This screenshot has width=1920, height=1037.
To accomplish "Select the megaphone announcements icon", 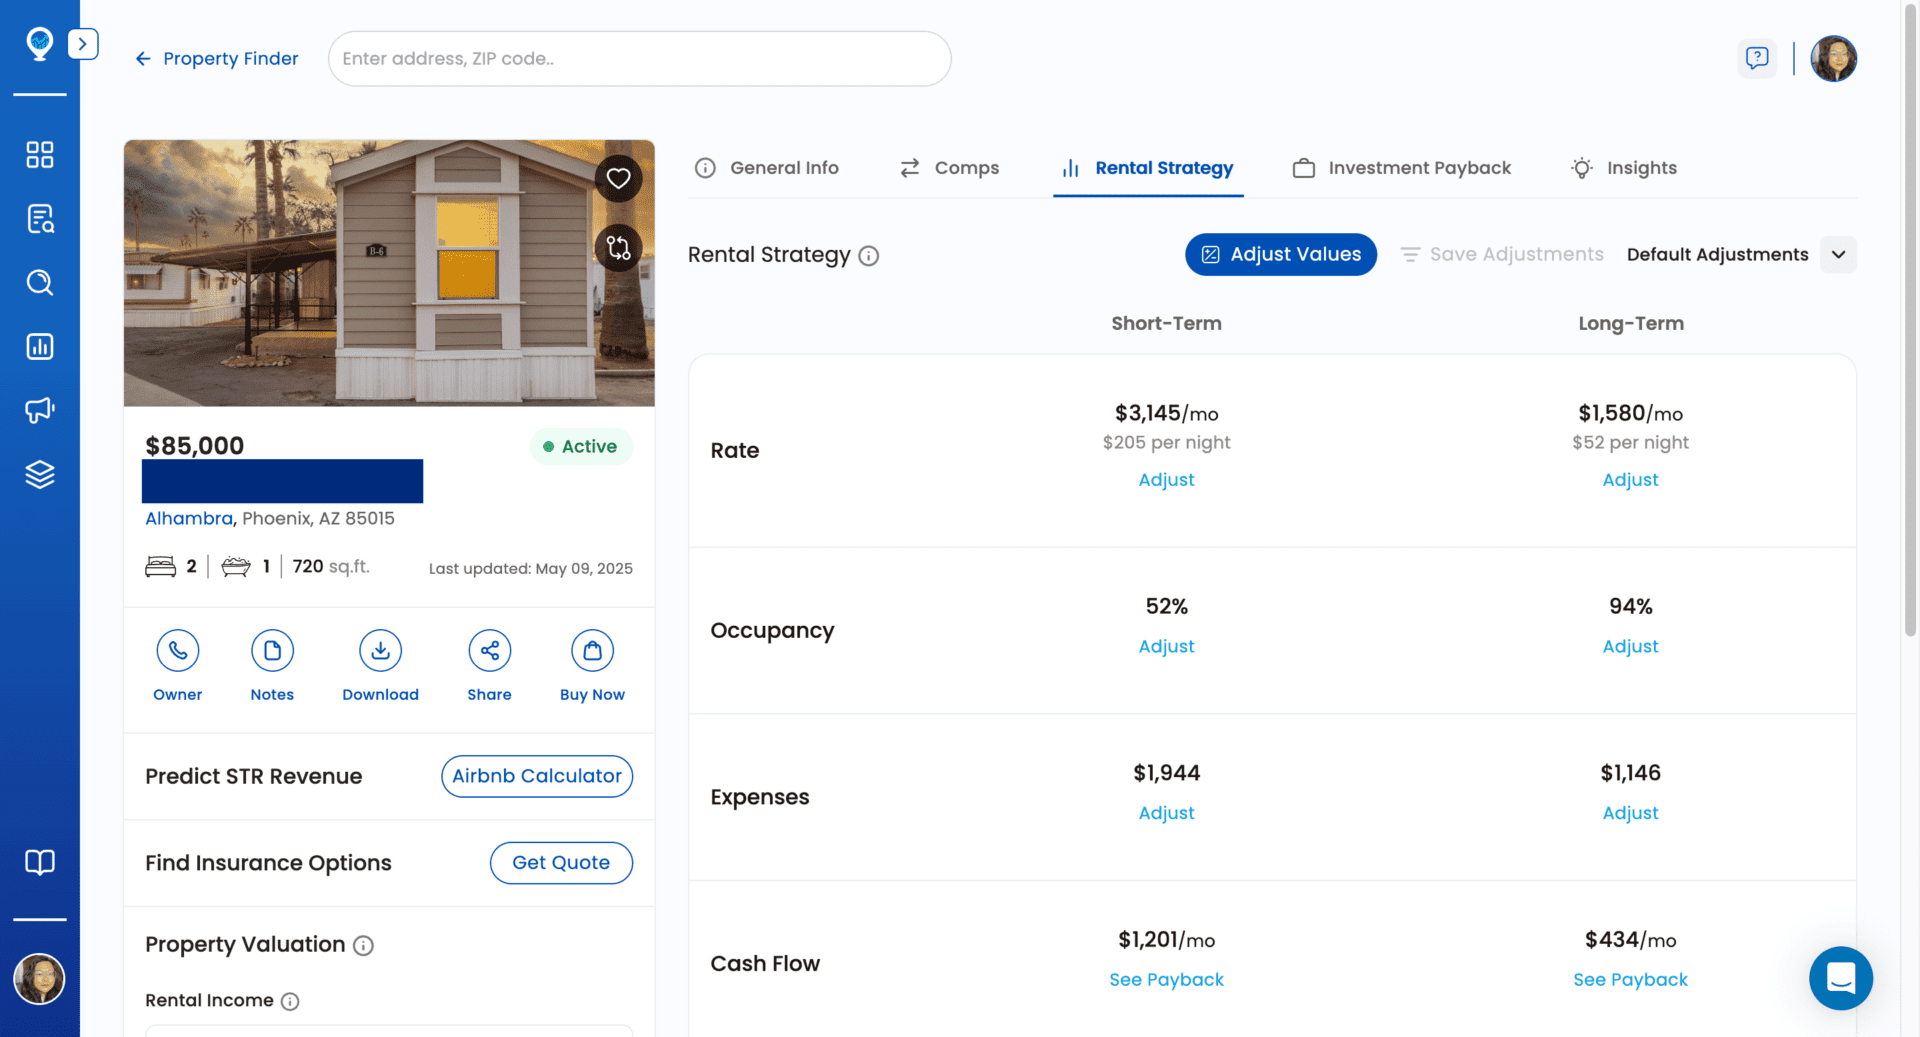I will 40,411.
